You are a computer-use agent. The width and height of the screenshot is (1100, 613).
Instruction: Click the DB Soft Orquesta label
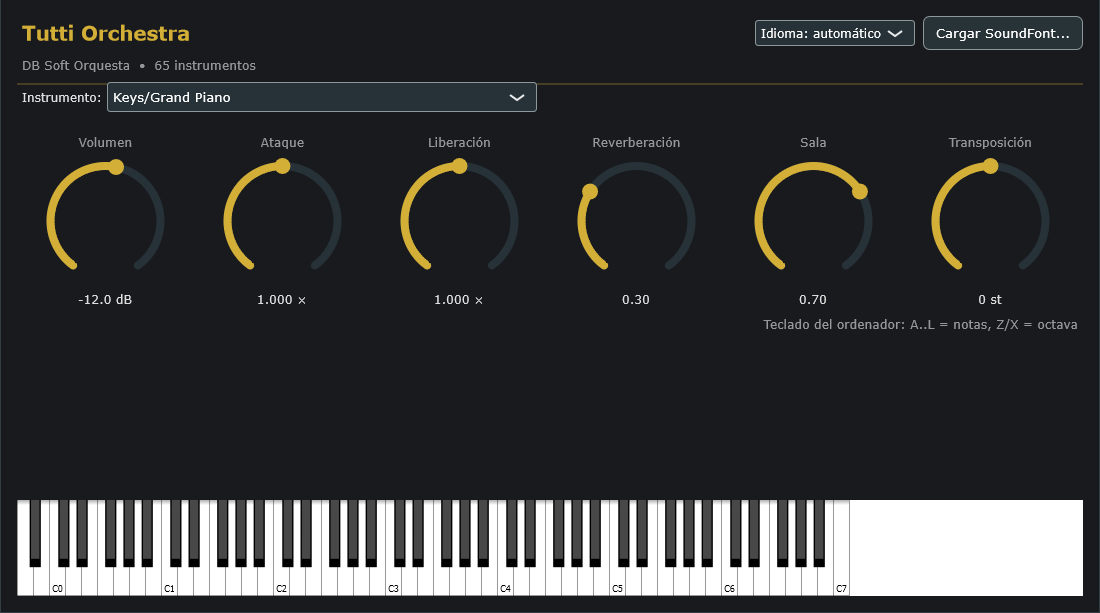[76, 65]
